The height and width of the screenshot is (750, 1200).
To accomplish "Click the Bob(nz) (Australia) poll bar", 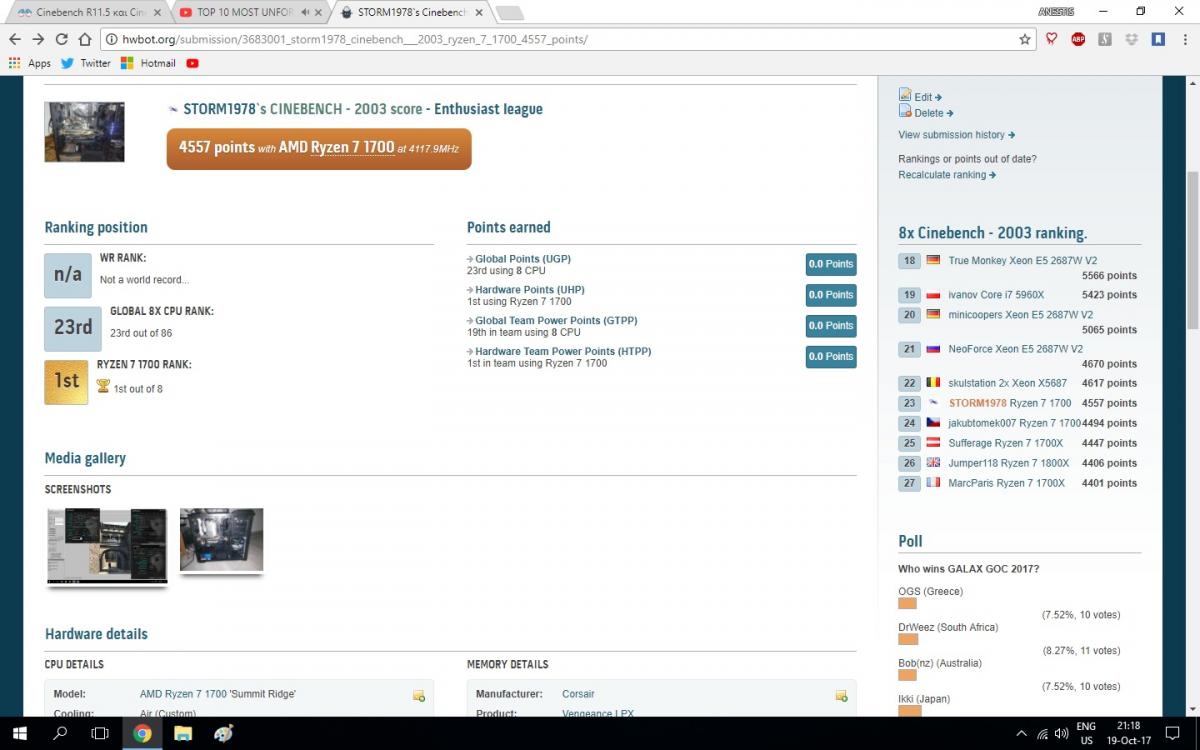I will pos(907,675).
